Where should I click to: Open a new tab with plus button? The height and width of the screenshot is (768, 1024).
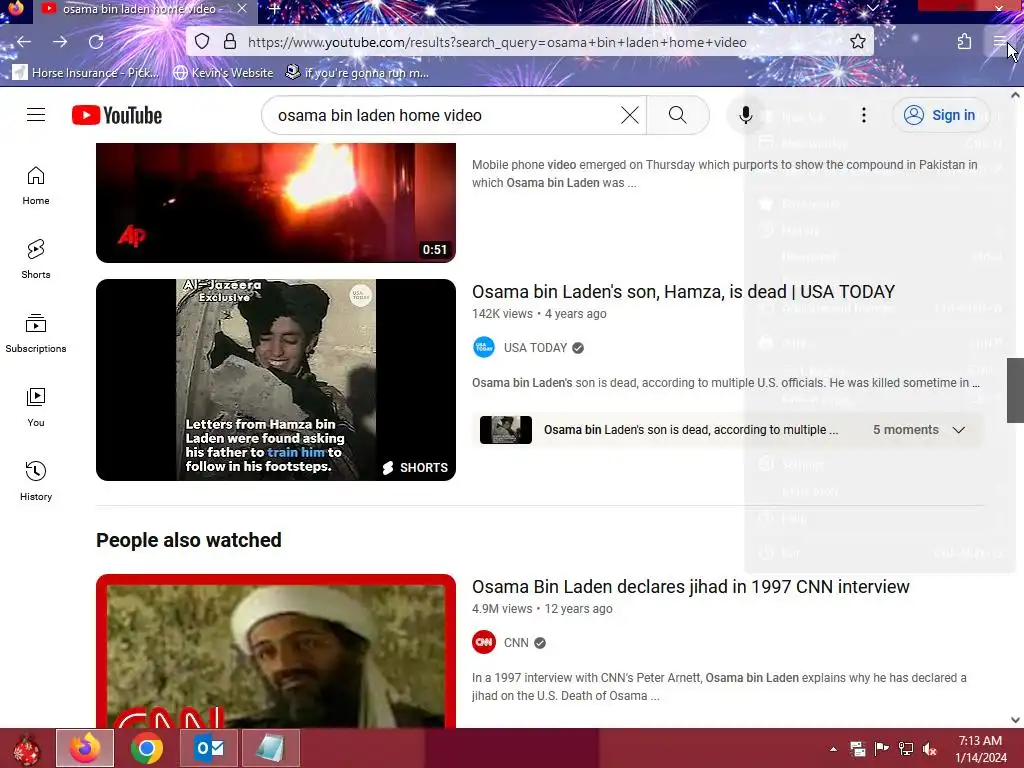pyautogui.click(x=275, y=9)
